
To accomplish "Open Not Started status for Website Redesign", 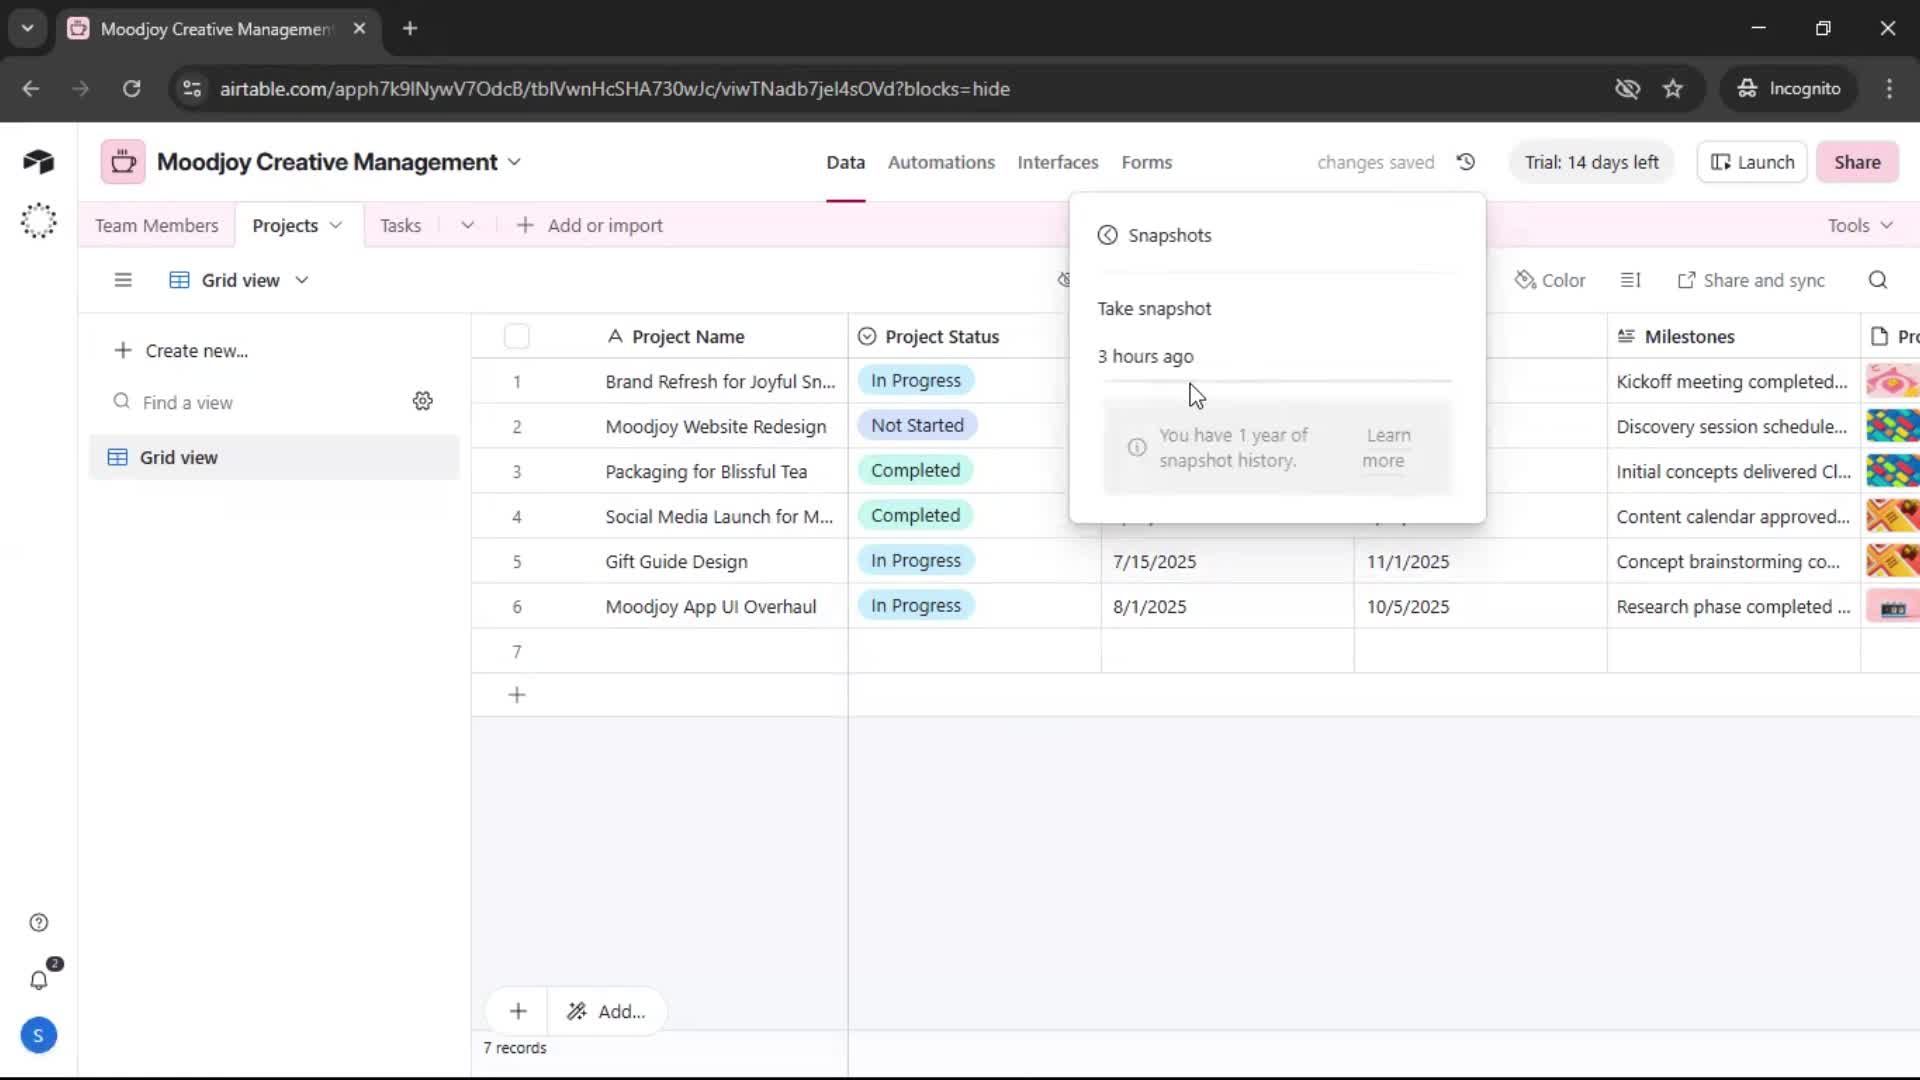I will (x=917, y=425).
